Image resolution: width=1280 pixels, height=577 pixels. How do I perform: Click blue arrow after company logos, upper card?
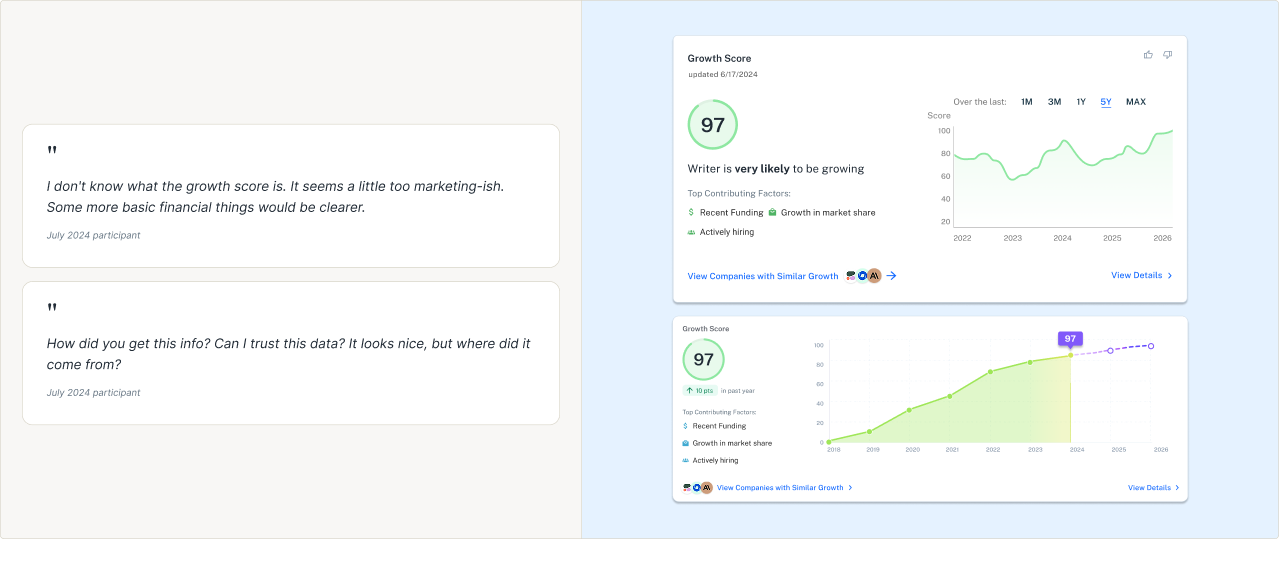tap(891, 276)
